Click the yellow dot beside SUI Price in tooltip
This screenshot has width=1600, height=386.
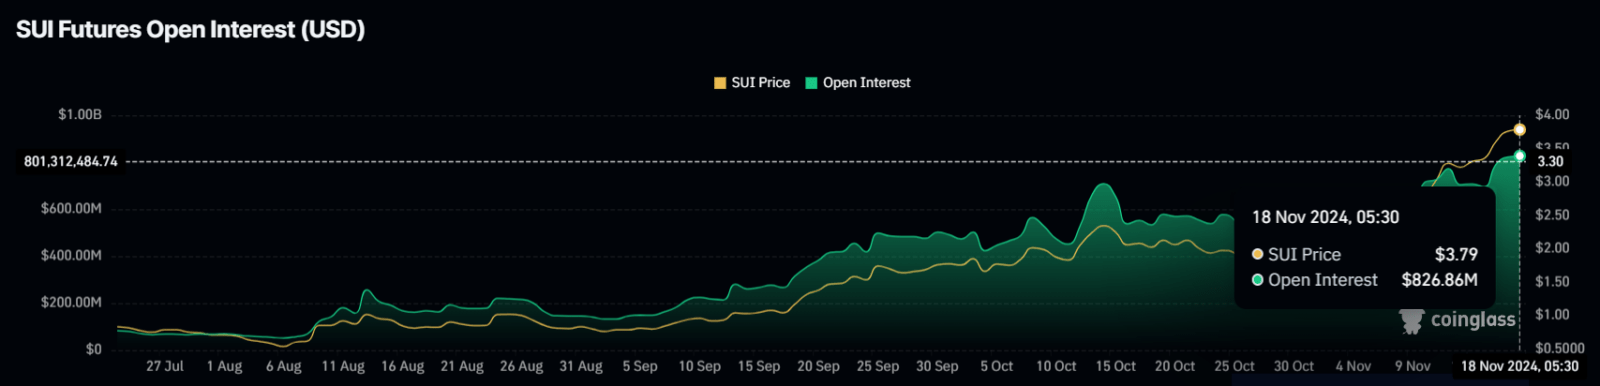tap(1258, 254)
